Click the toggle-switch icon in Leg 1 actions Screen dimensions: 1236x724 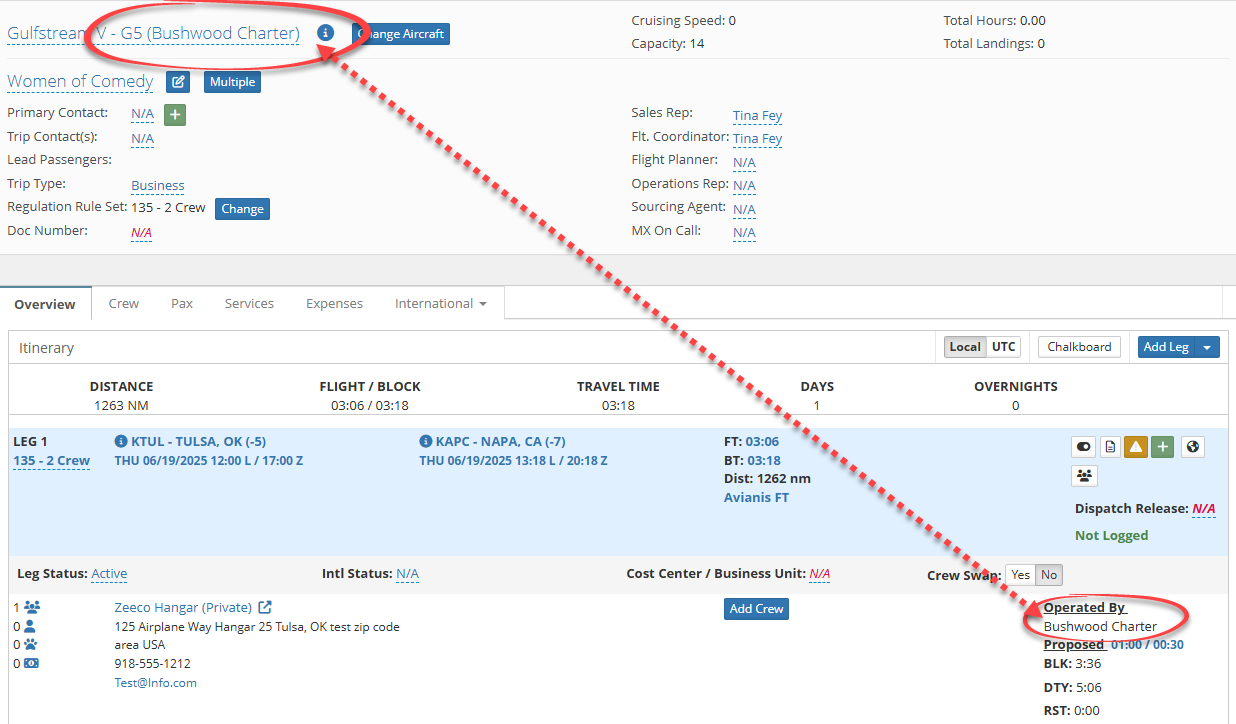point(1083,447)
